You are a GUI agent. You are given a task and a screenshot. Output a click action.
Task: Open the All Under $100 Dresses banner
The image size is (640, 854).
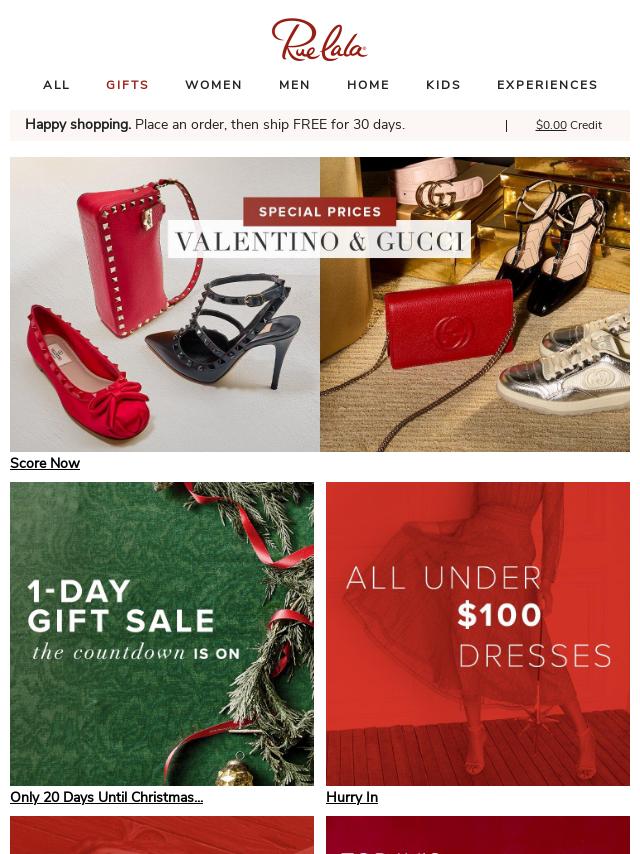click(478, 633)
